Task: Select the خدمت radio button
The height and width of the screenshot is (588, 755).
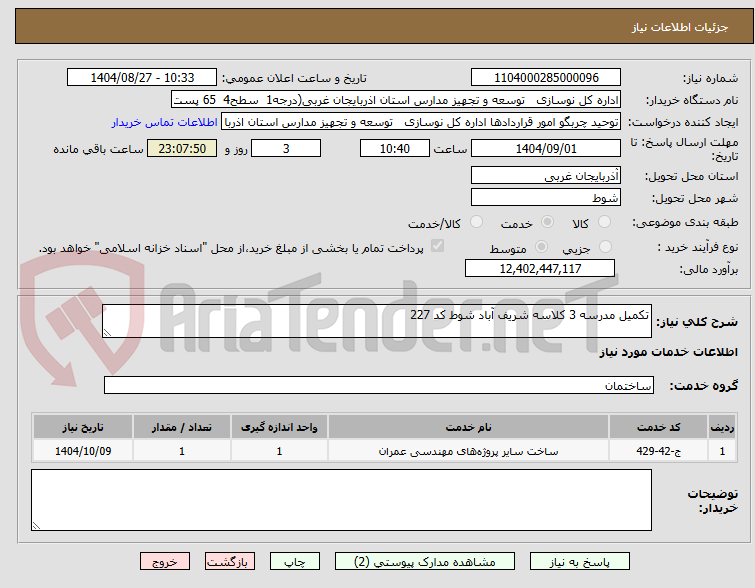Action: [x=547, y=222]
